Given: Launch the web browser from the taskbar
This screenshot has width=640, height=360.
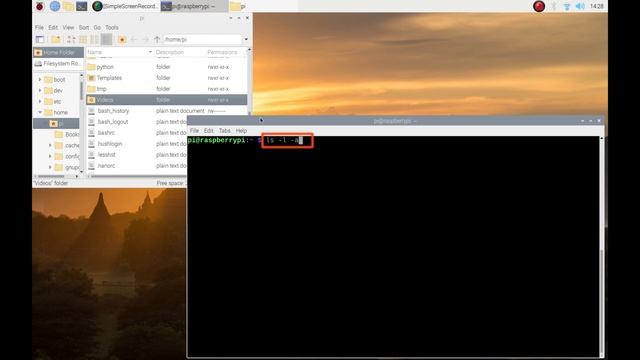Looking at the screenshot, I should [x=55, y=6].
